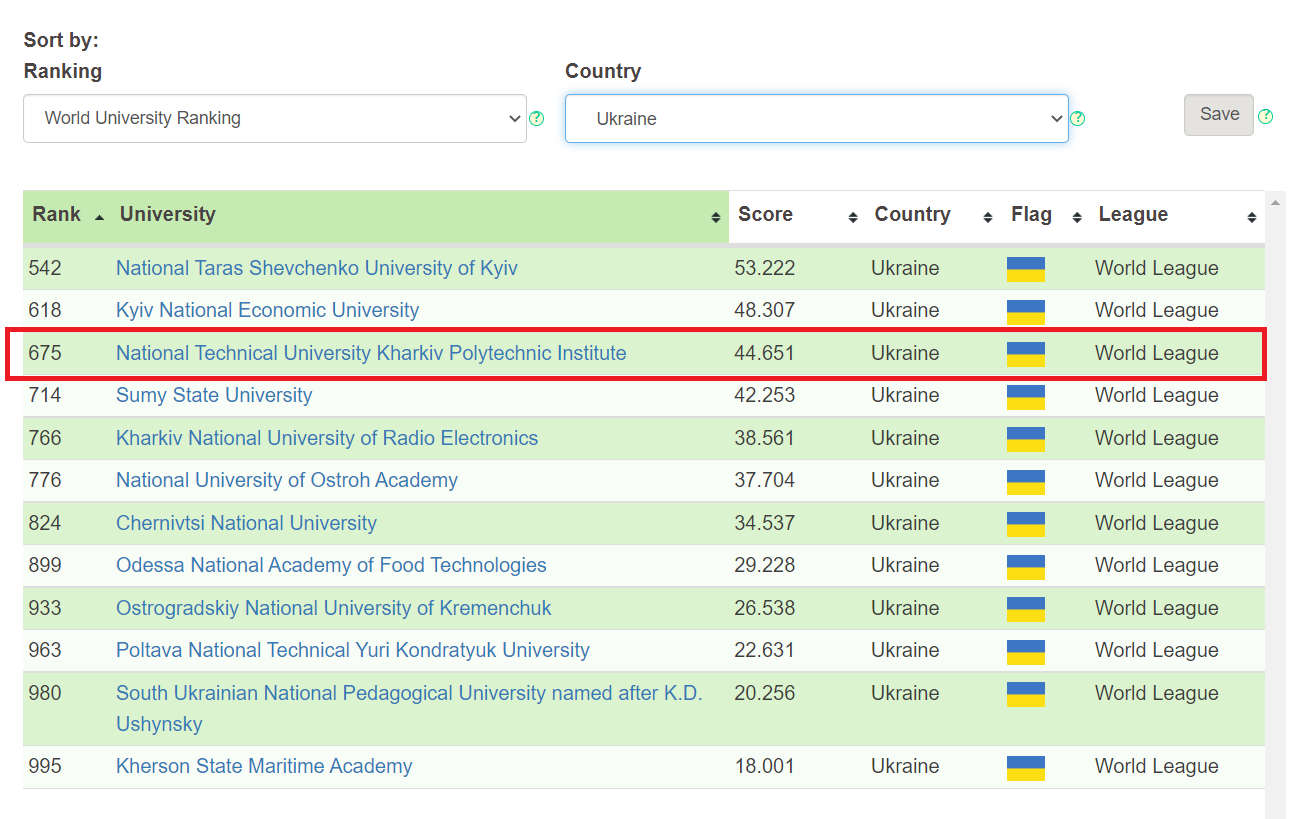The width and height of the screenshot is (1305, 819).
Task: Click score value 26.538
Action: tap(764, 608)
